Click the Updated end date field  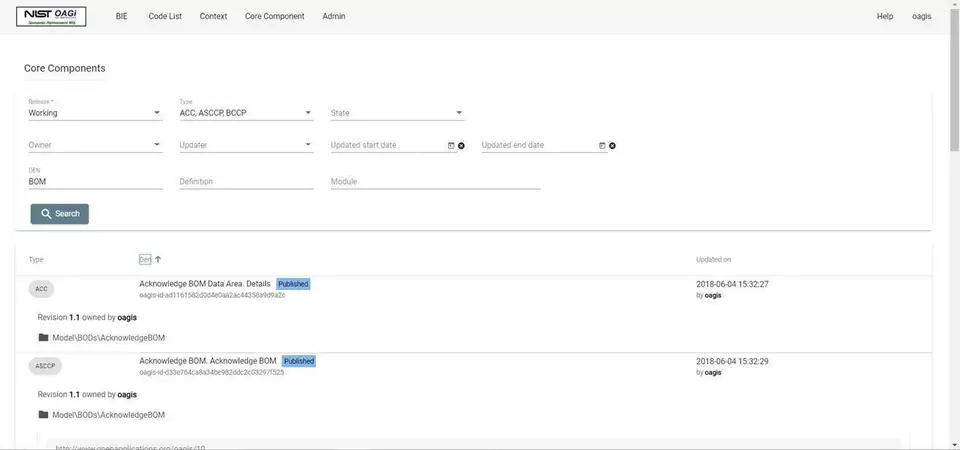tap(538, 145)
